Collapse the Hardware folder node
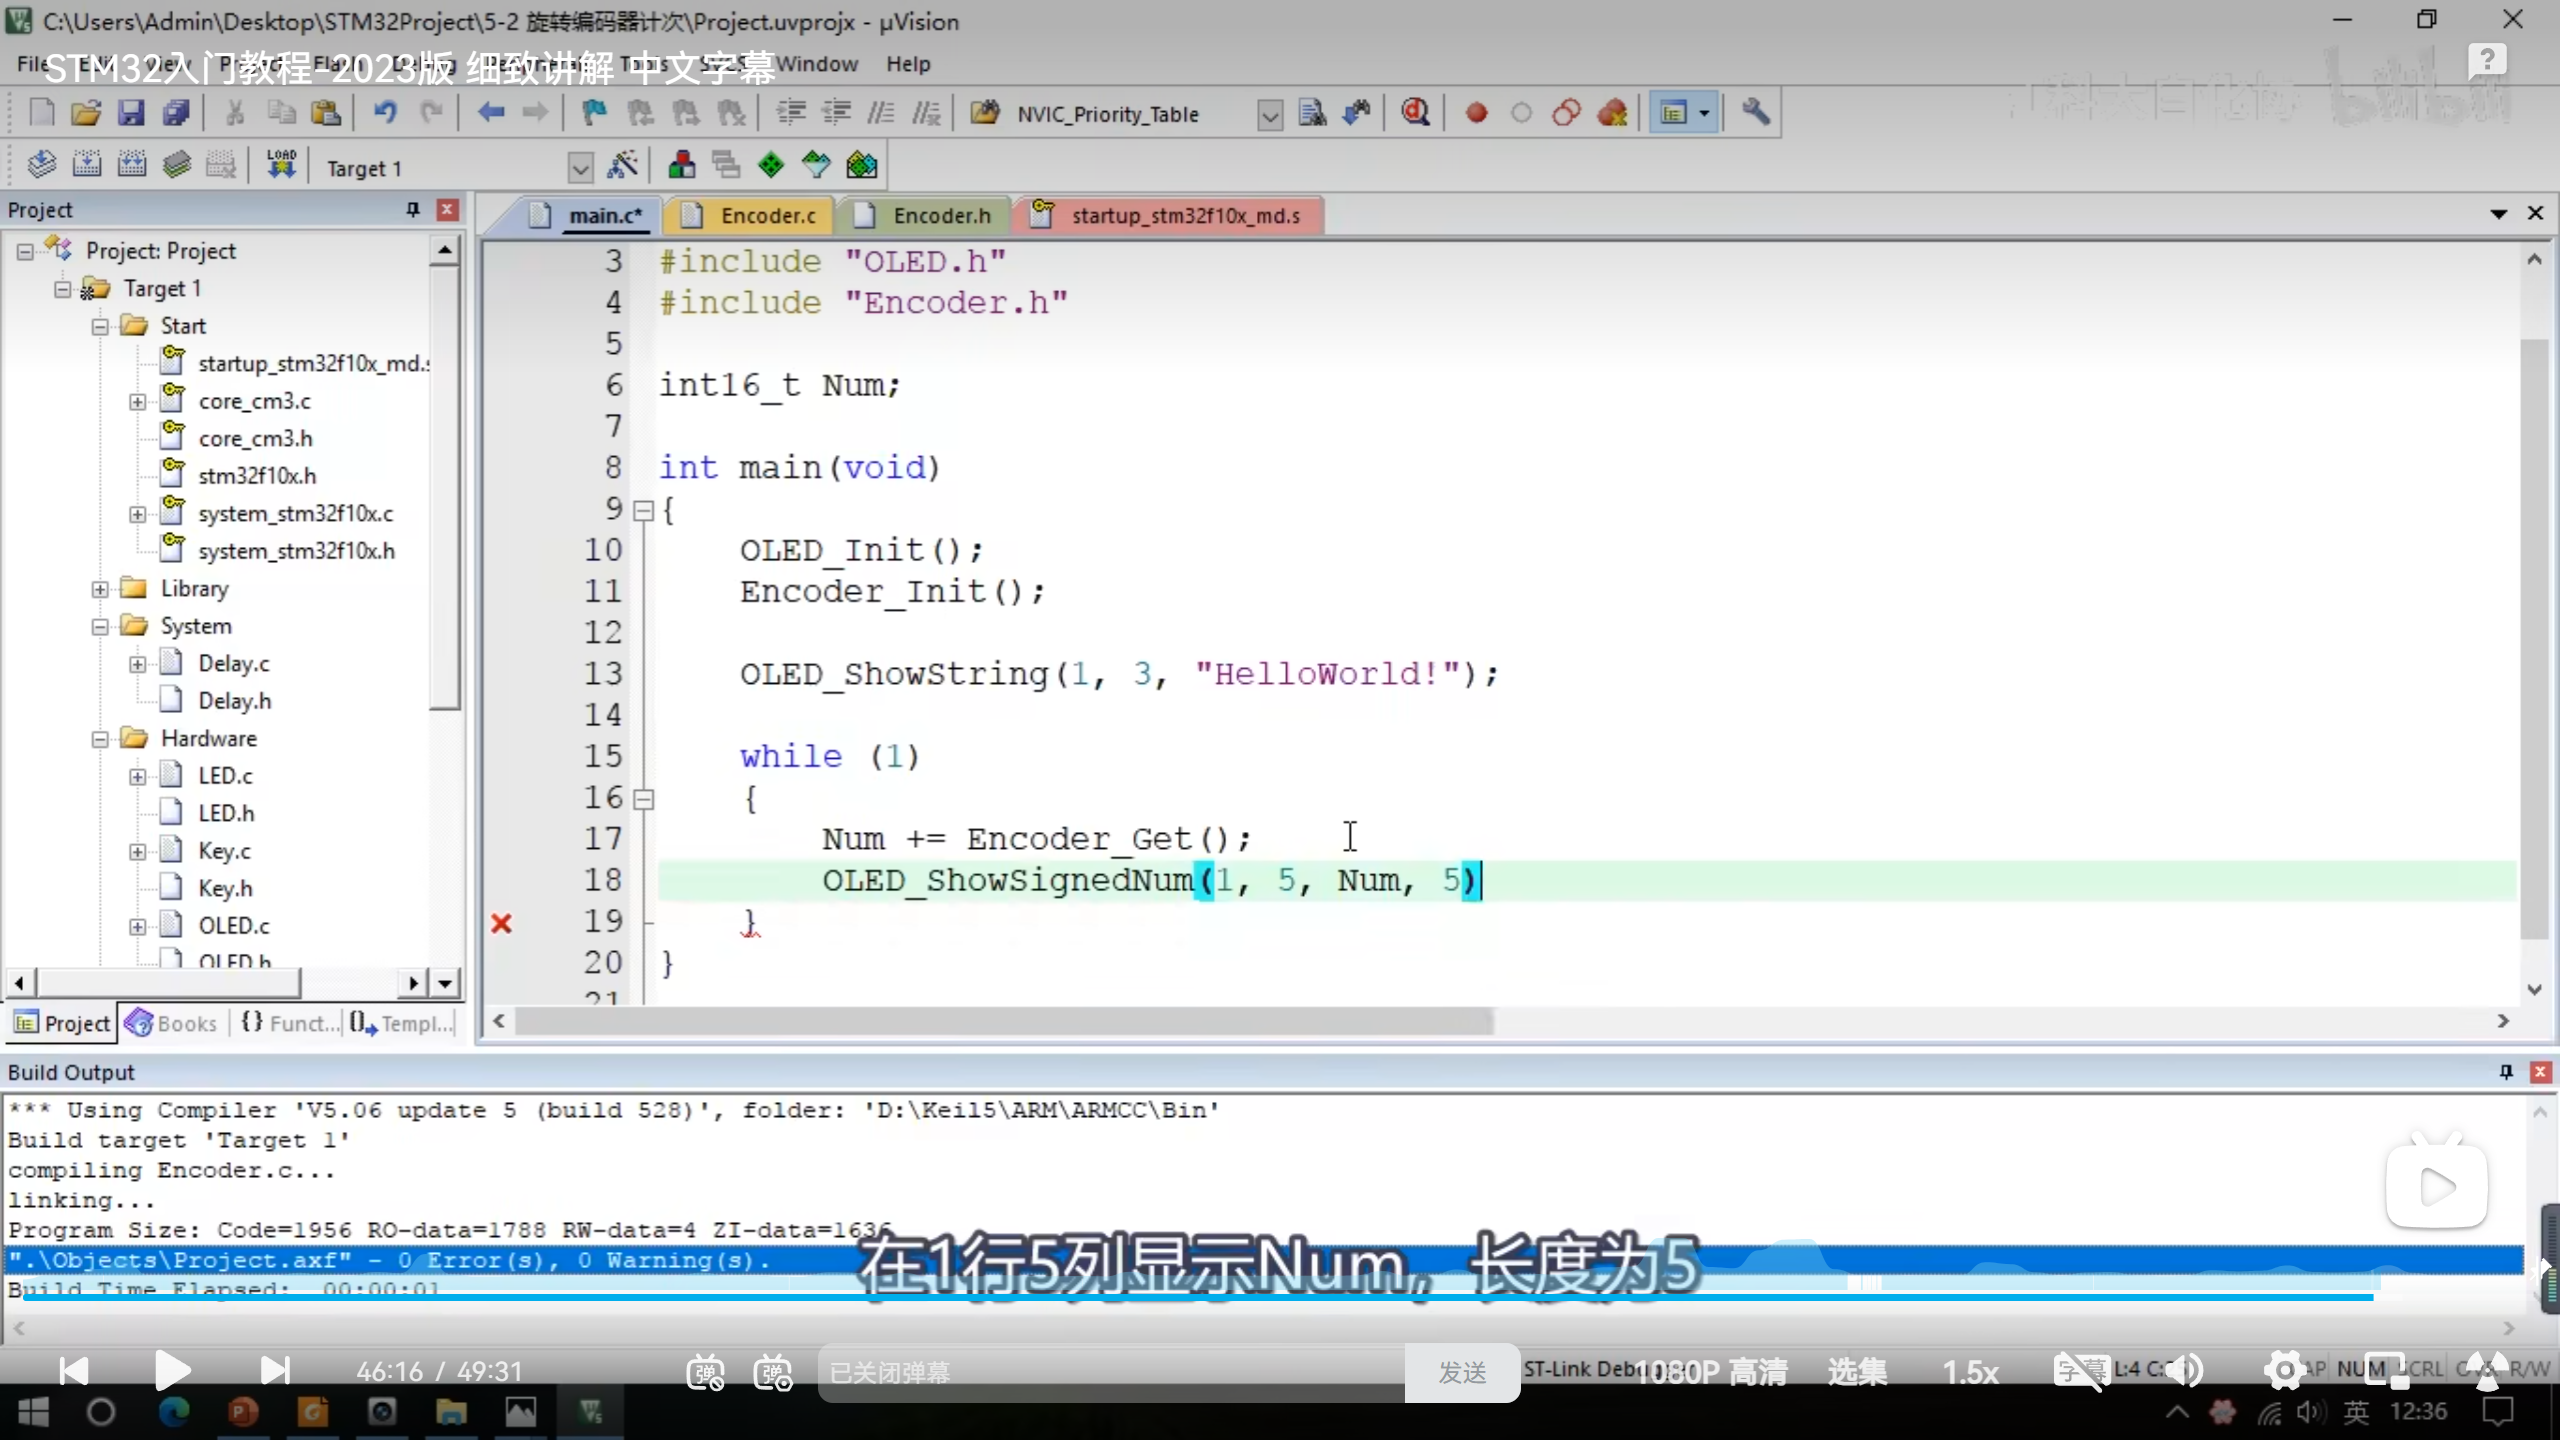Image resolution: width=2560 pixels, height=1440 pixels. point(100,739)
